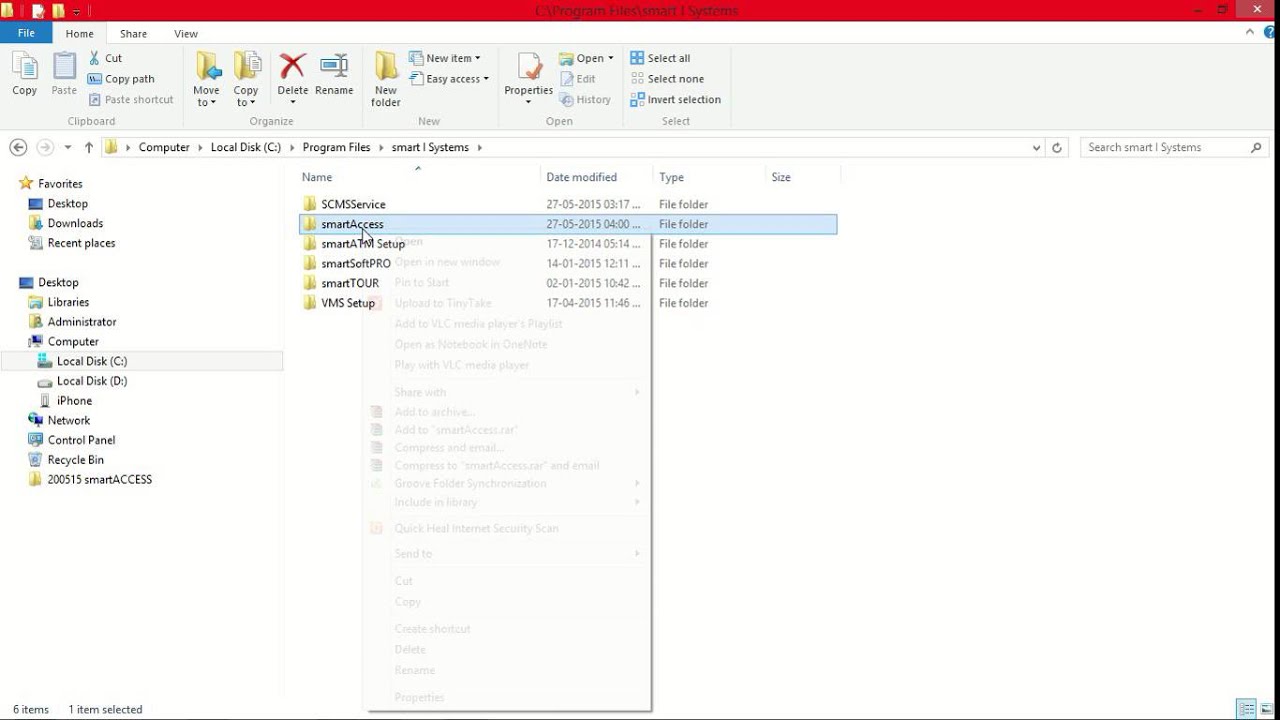1280x720 pixels.
Task: Switch to the details view icon
Action: point(1246,709)
